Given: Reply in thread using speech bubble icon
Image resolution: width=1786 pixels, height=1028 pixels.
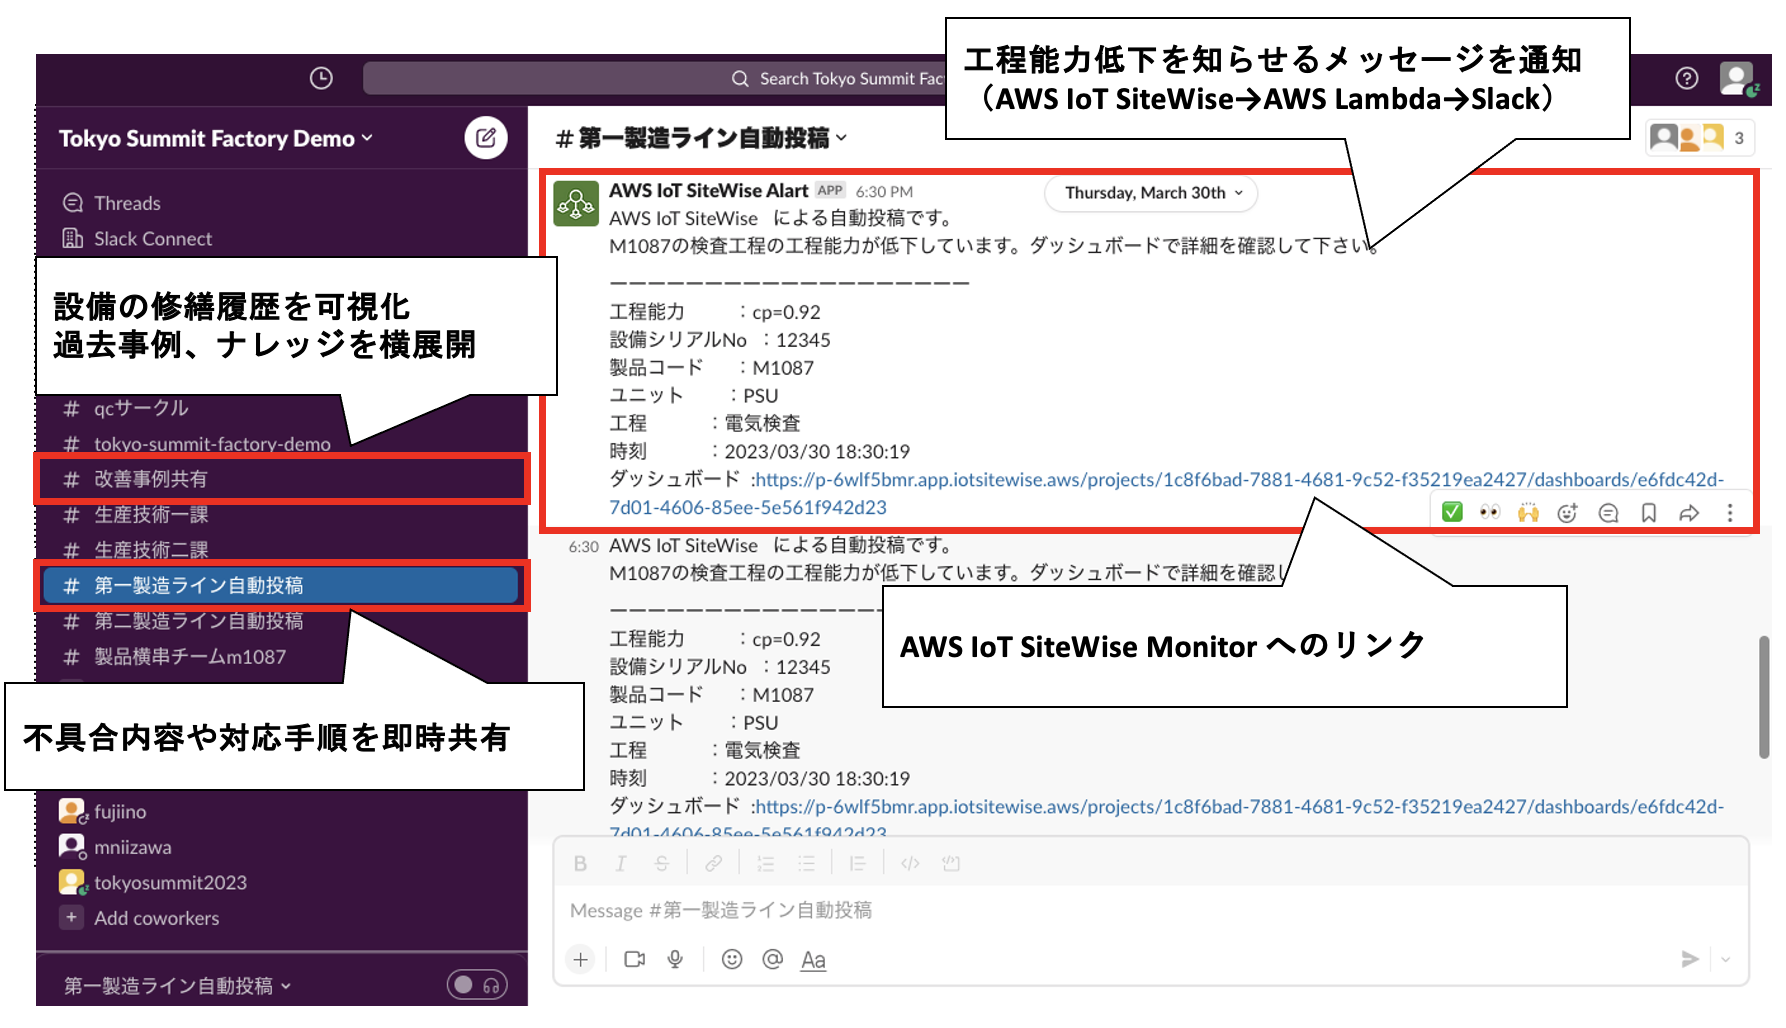Looking at the screenshot, I should tap(1608, 512).
